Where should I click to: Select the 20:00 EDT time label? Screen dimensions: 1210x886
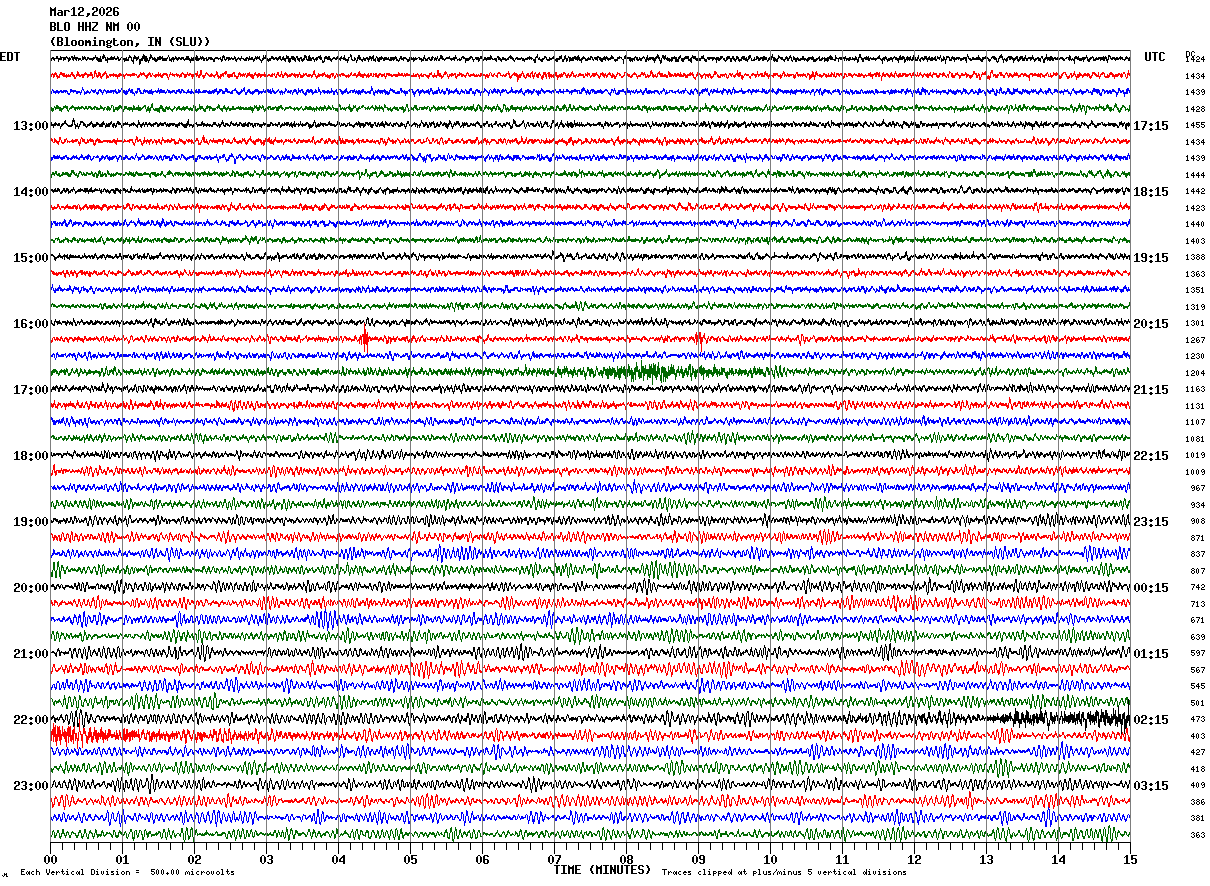30,588
